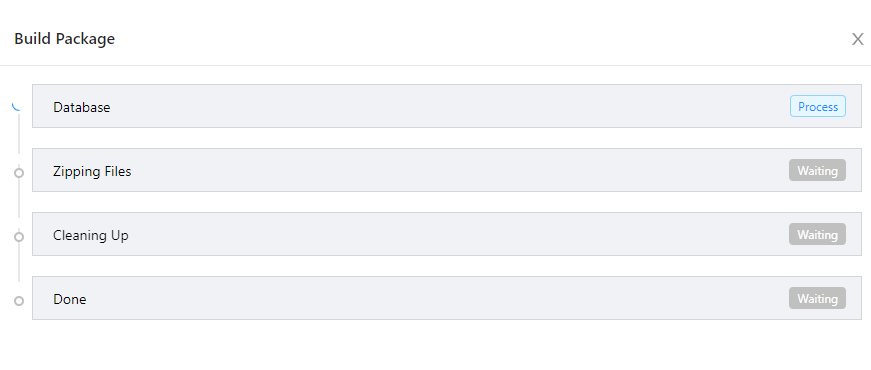This screenshot has width=871, height=370.
Task: Click the loading spinner beside Database
Action: [x=17, y=106]
